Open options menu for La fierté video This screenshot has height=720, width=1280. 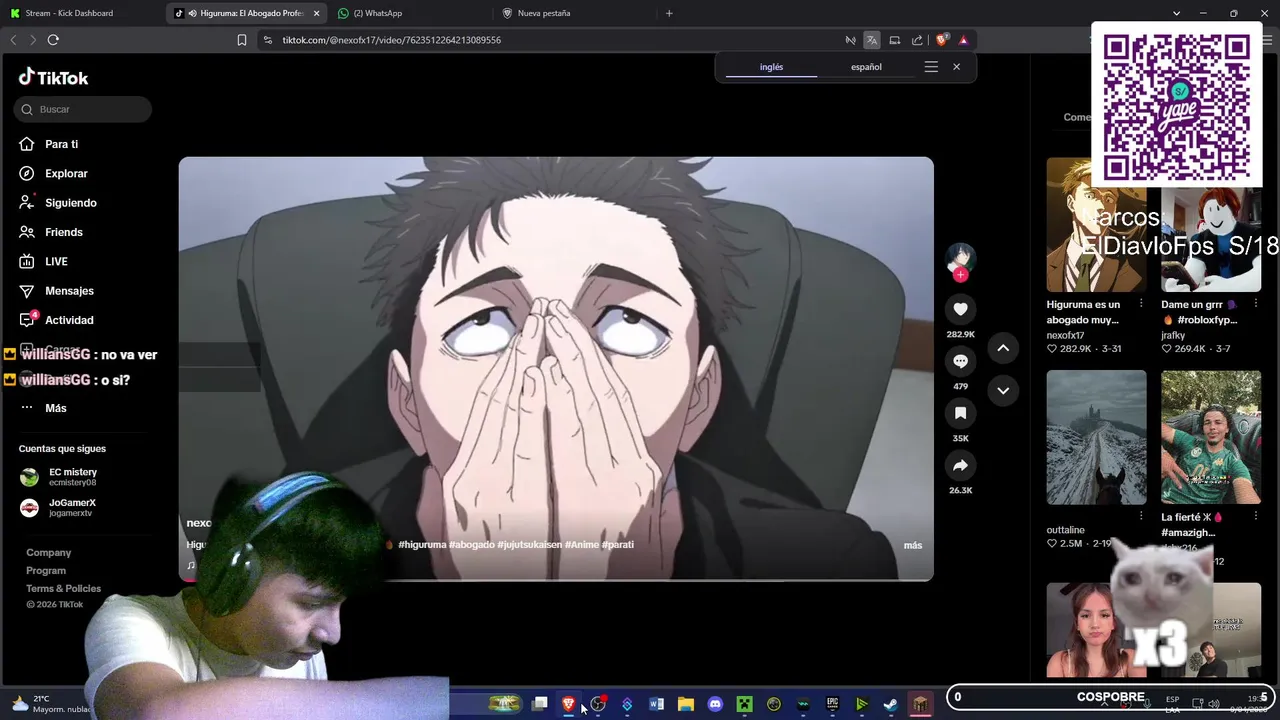pos(1255,516)
